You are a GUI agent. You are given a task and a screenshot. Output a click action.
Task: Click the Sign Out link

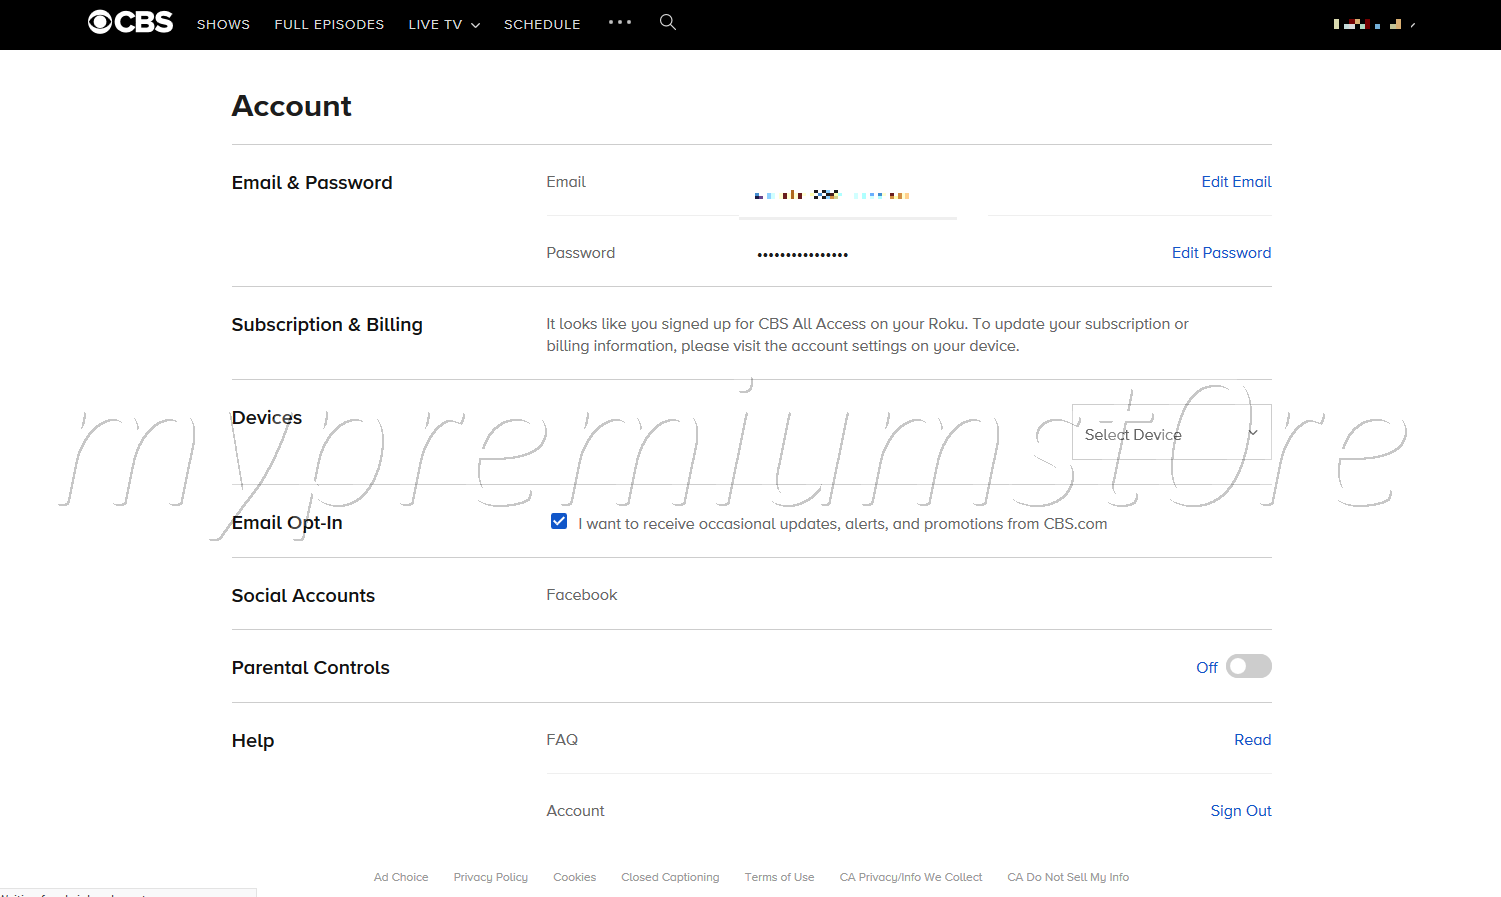(x=1241, y=811)
